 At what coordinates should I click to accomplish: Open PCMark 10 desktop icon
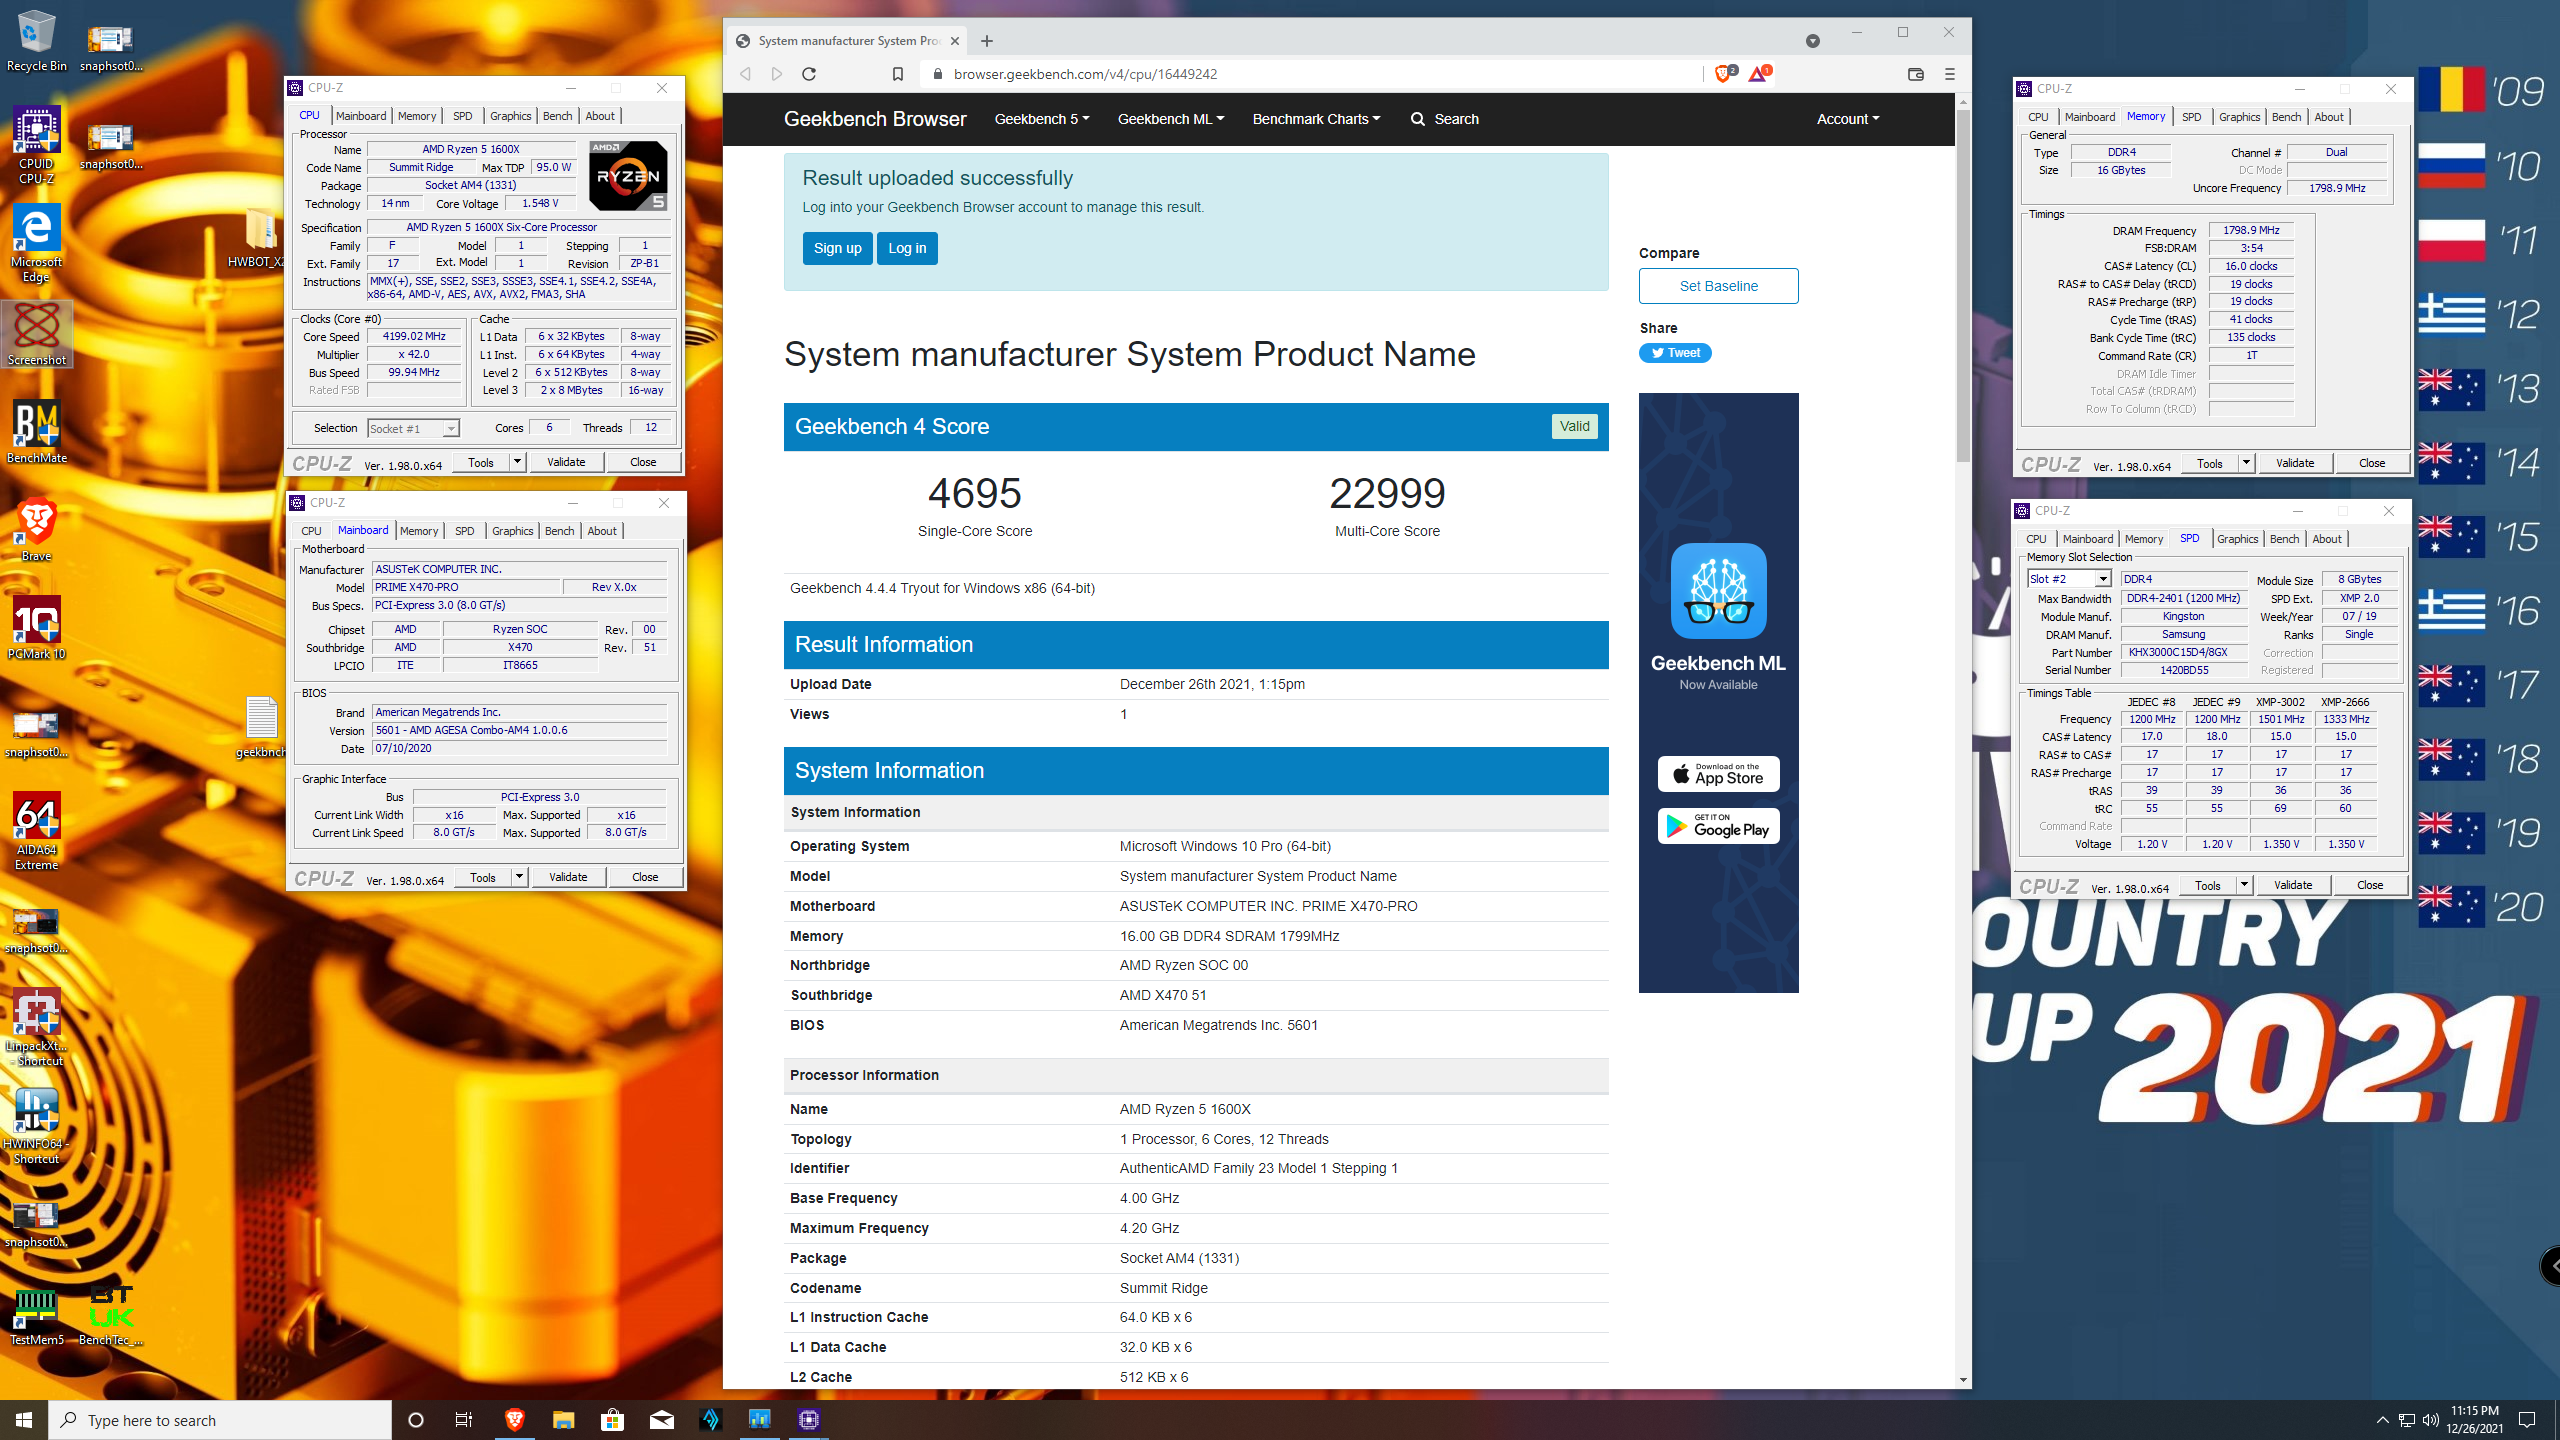point(36,628)
